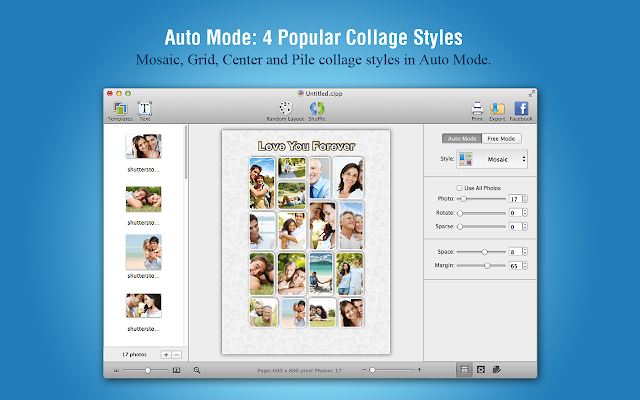
Task: Remove a photo with the minus button
Action: tap(177, 355)
